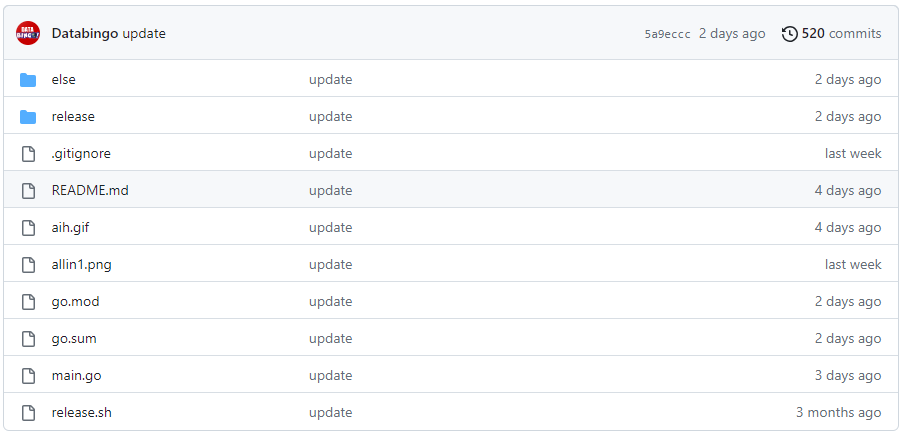904x441 pixels.
Task: Open the release folder name link
Action: point(73,116)
